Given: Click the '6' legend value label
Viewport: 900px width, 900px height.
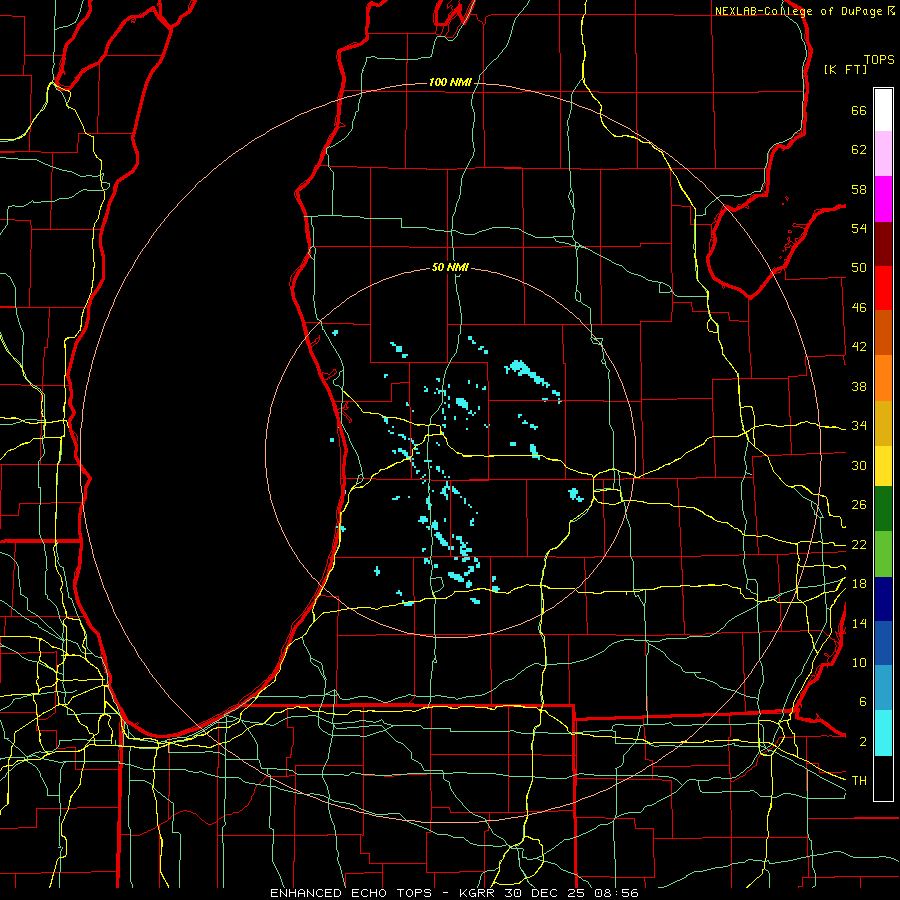Looking at the screenshot, I should tap(862, 702).
